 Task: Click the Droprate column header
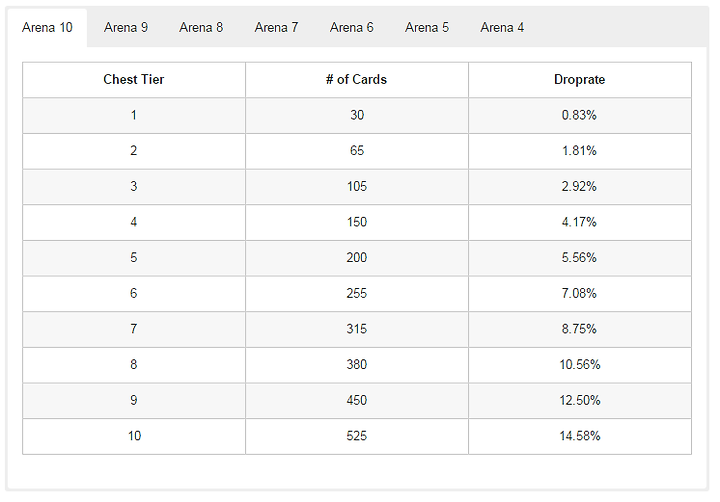pyautogui.click(x=579, y=80)
